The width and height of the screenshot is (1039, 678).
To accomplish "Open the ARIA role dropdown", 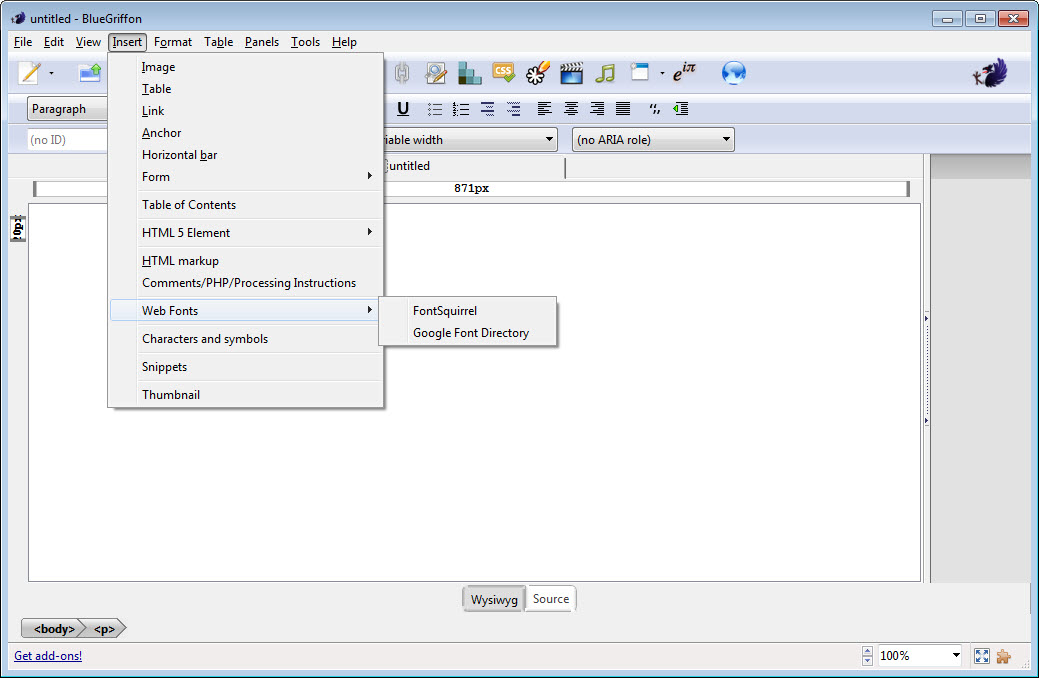I will [653, 140].
